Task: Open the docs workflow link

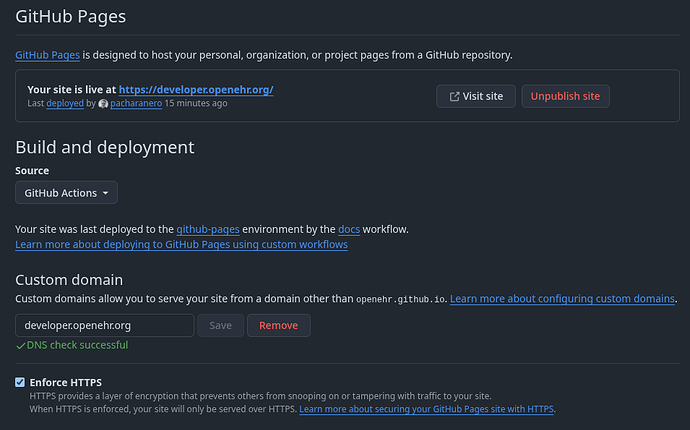Action: [x=349, y=229]
